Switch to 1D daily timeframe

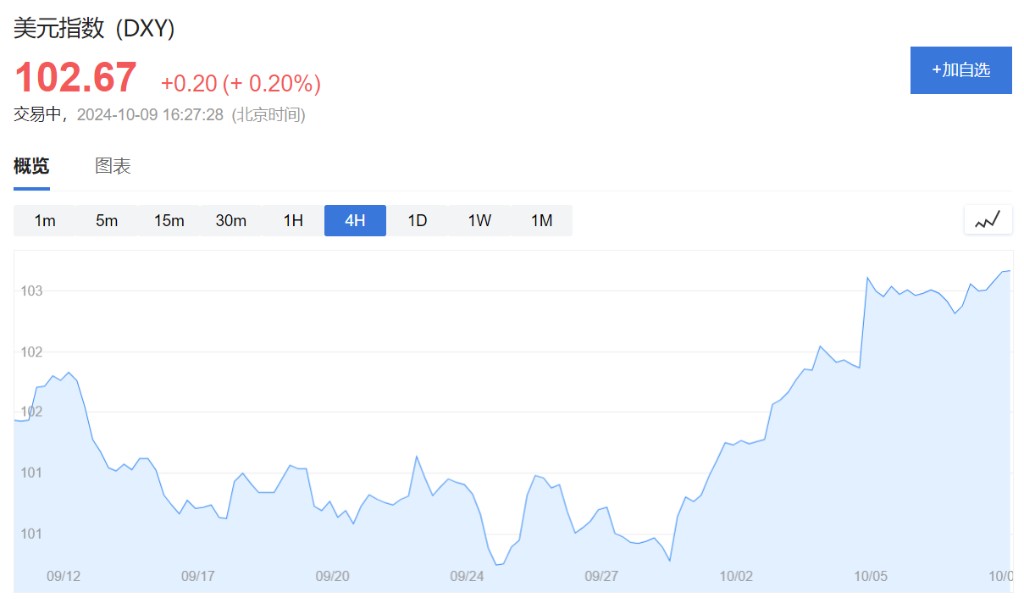417,221
